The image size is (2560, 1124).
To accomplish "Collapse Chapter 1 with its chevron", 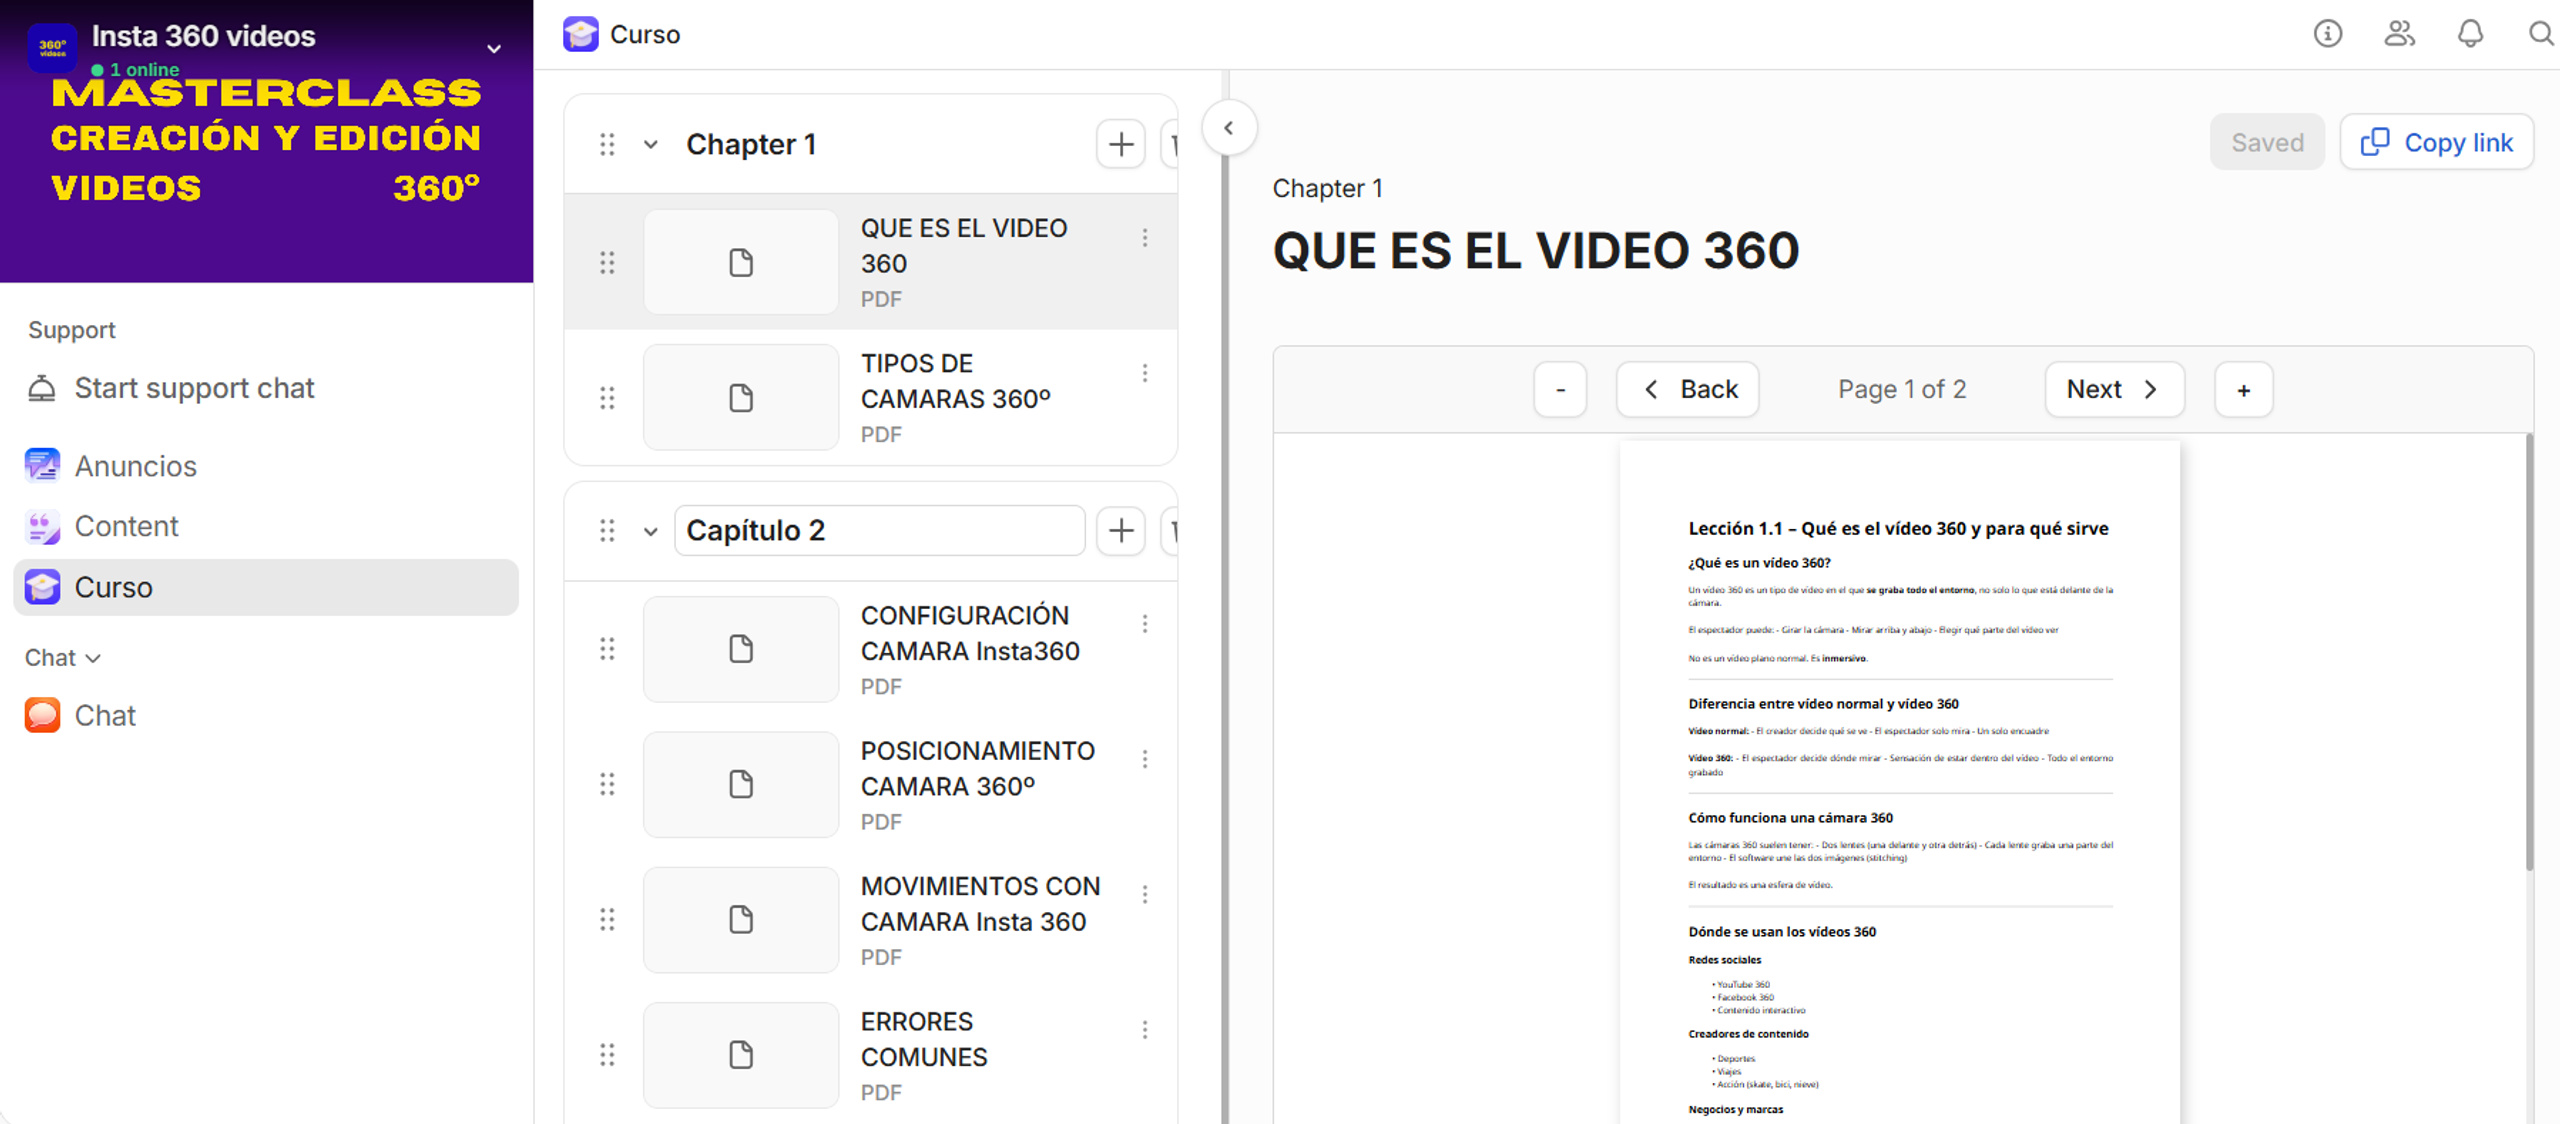I will (651, 144).
